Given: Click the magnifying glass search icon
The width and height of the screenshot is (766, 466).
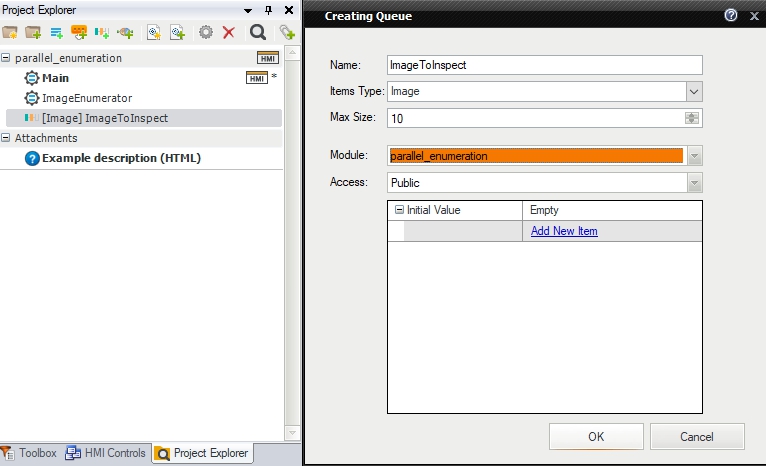Looking at the screenshot, I should [257, 33].
